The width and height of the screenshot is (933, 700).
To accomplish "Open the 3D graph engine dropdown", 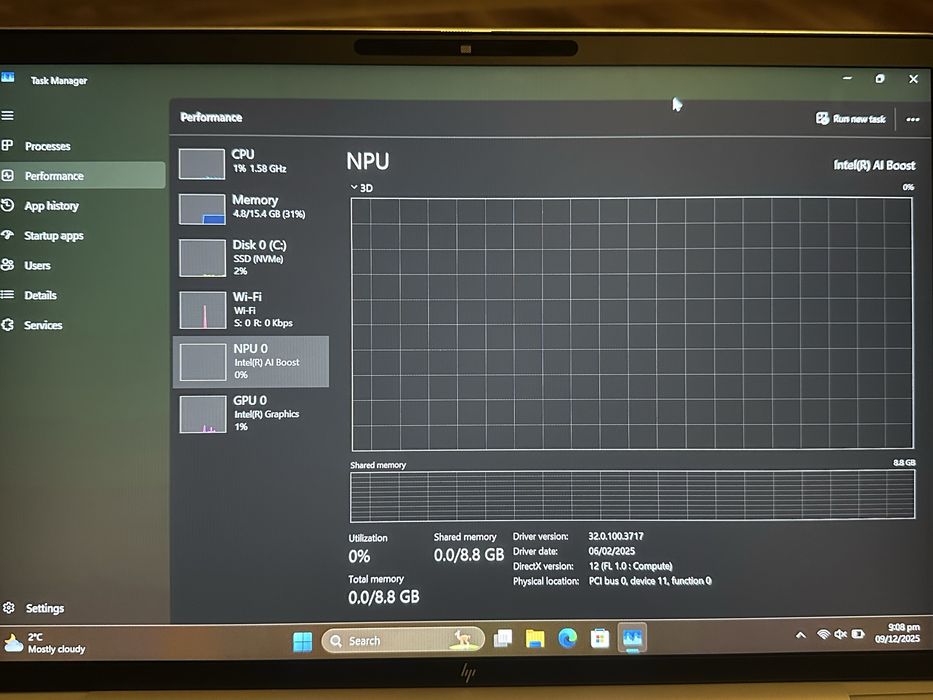I will pyautogui.click(x=361, y=188).
